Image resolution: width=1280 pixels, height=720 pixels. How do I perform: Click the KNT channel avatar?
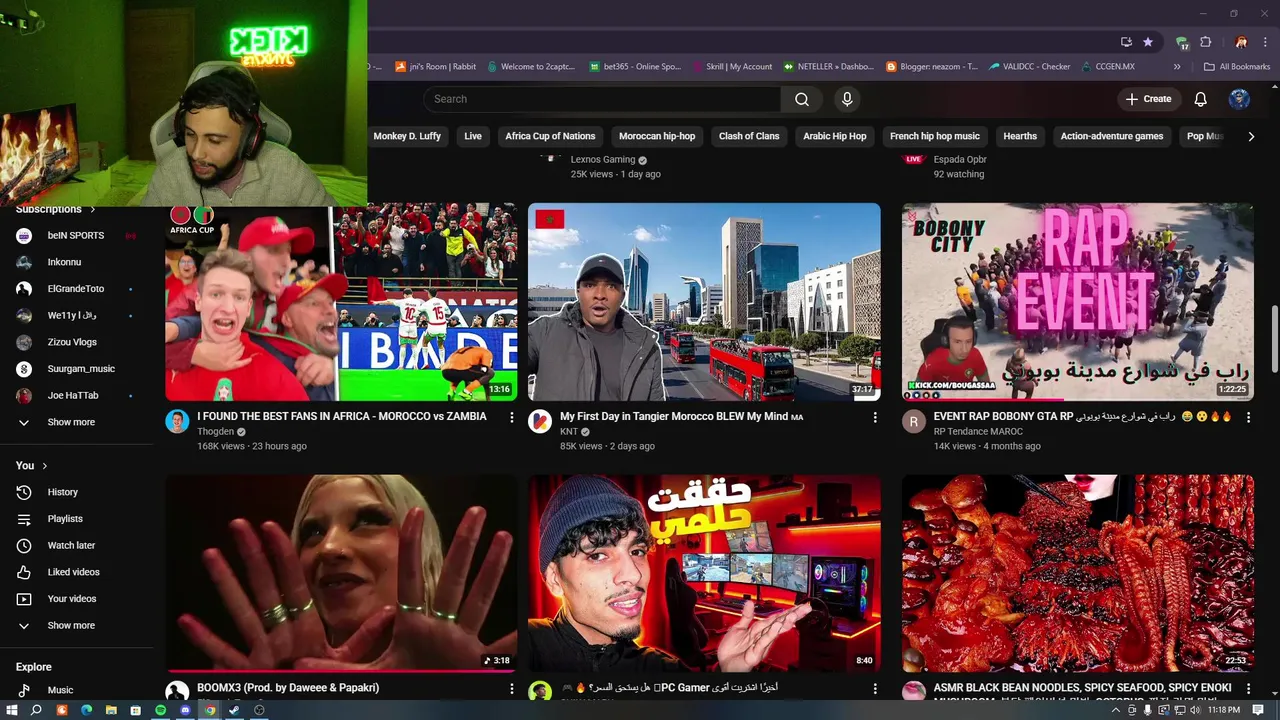[x=540, y=421]
